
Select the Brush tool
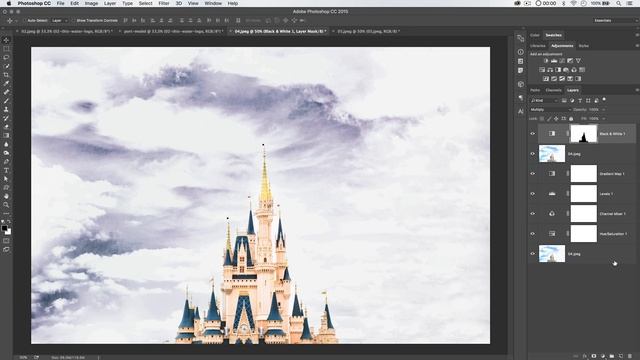point(6,101)
